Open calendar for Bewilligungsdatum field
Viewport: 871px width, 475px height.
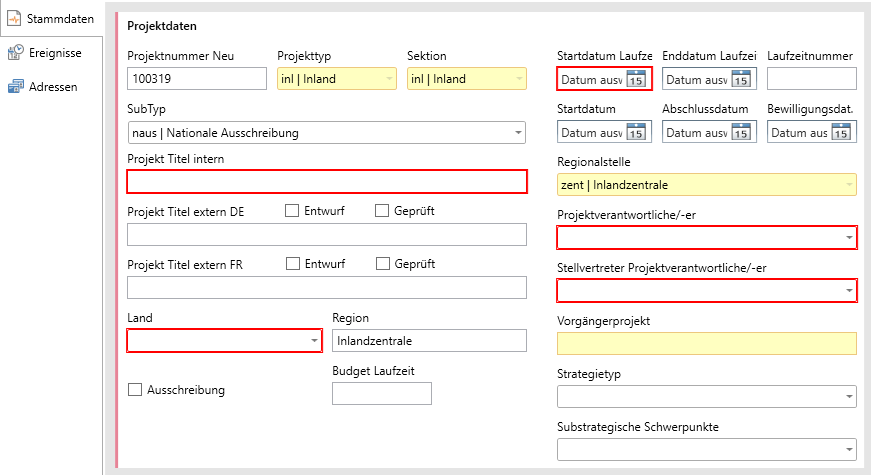coord(841,132)
